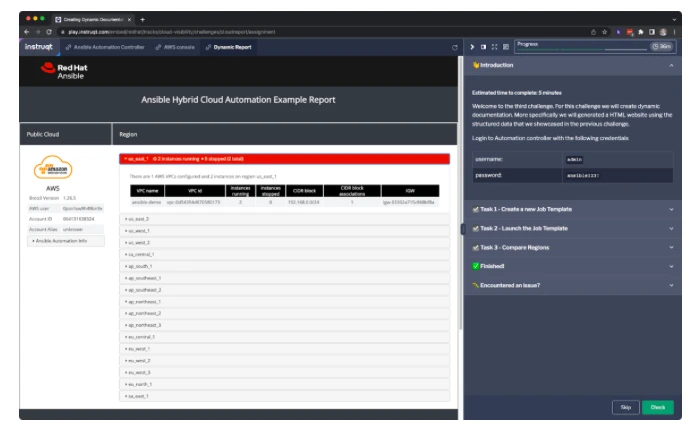Click the share icon in address bar
Screen dimensions: 693x432
(593, 32)
